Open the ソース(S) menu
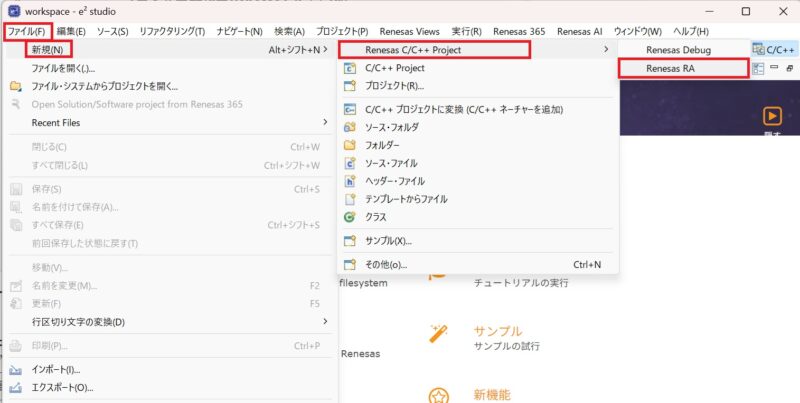Screen dimensions: 800x403 [112, 32]
